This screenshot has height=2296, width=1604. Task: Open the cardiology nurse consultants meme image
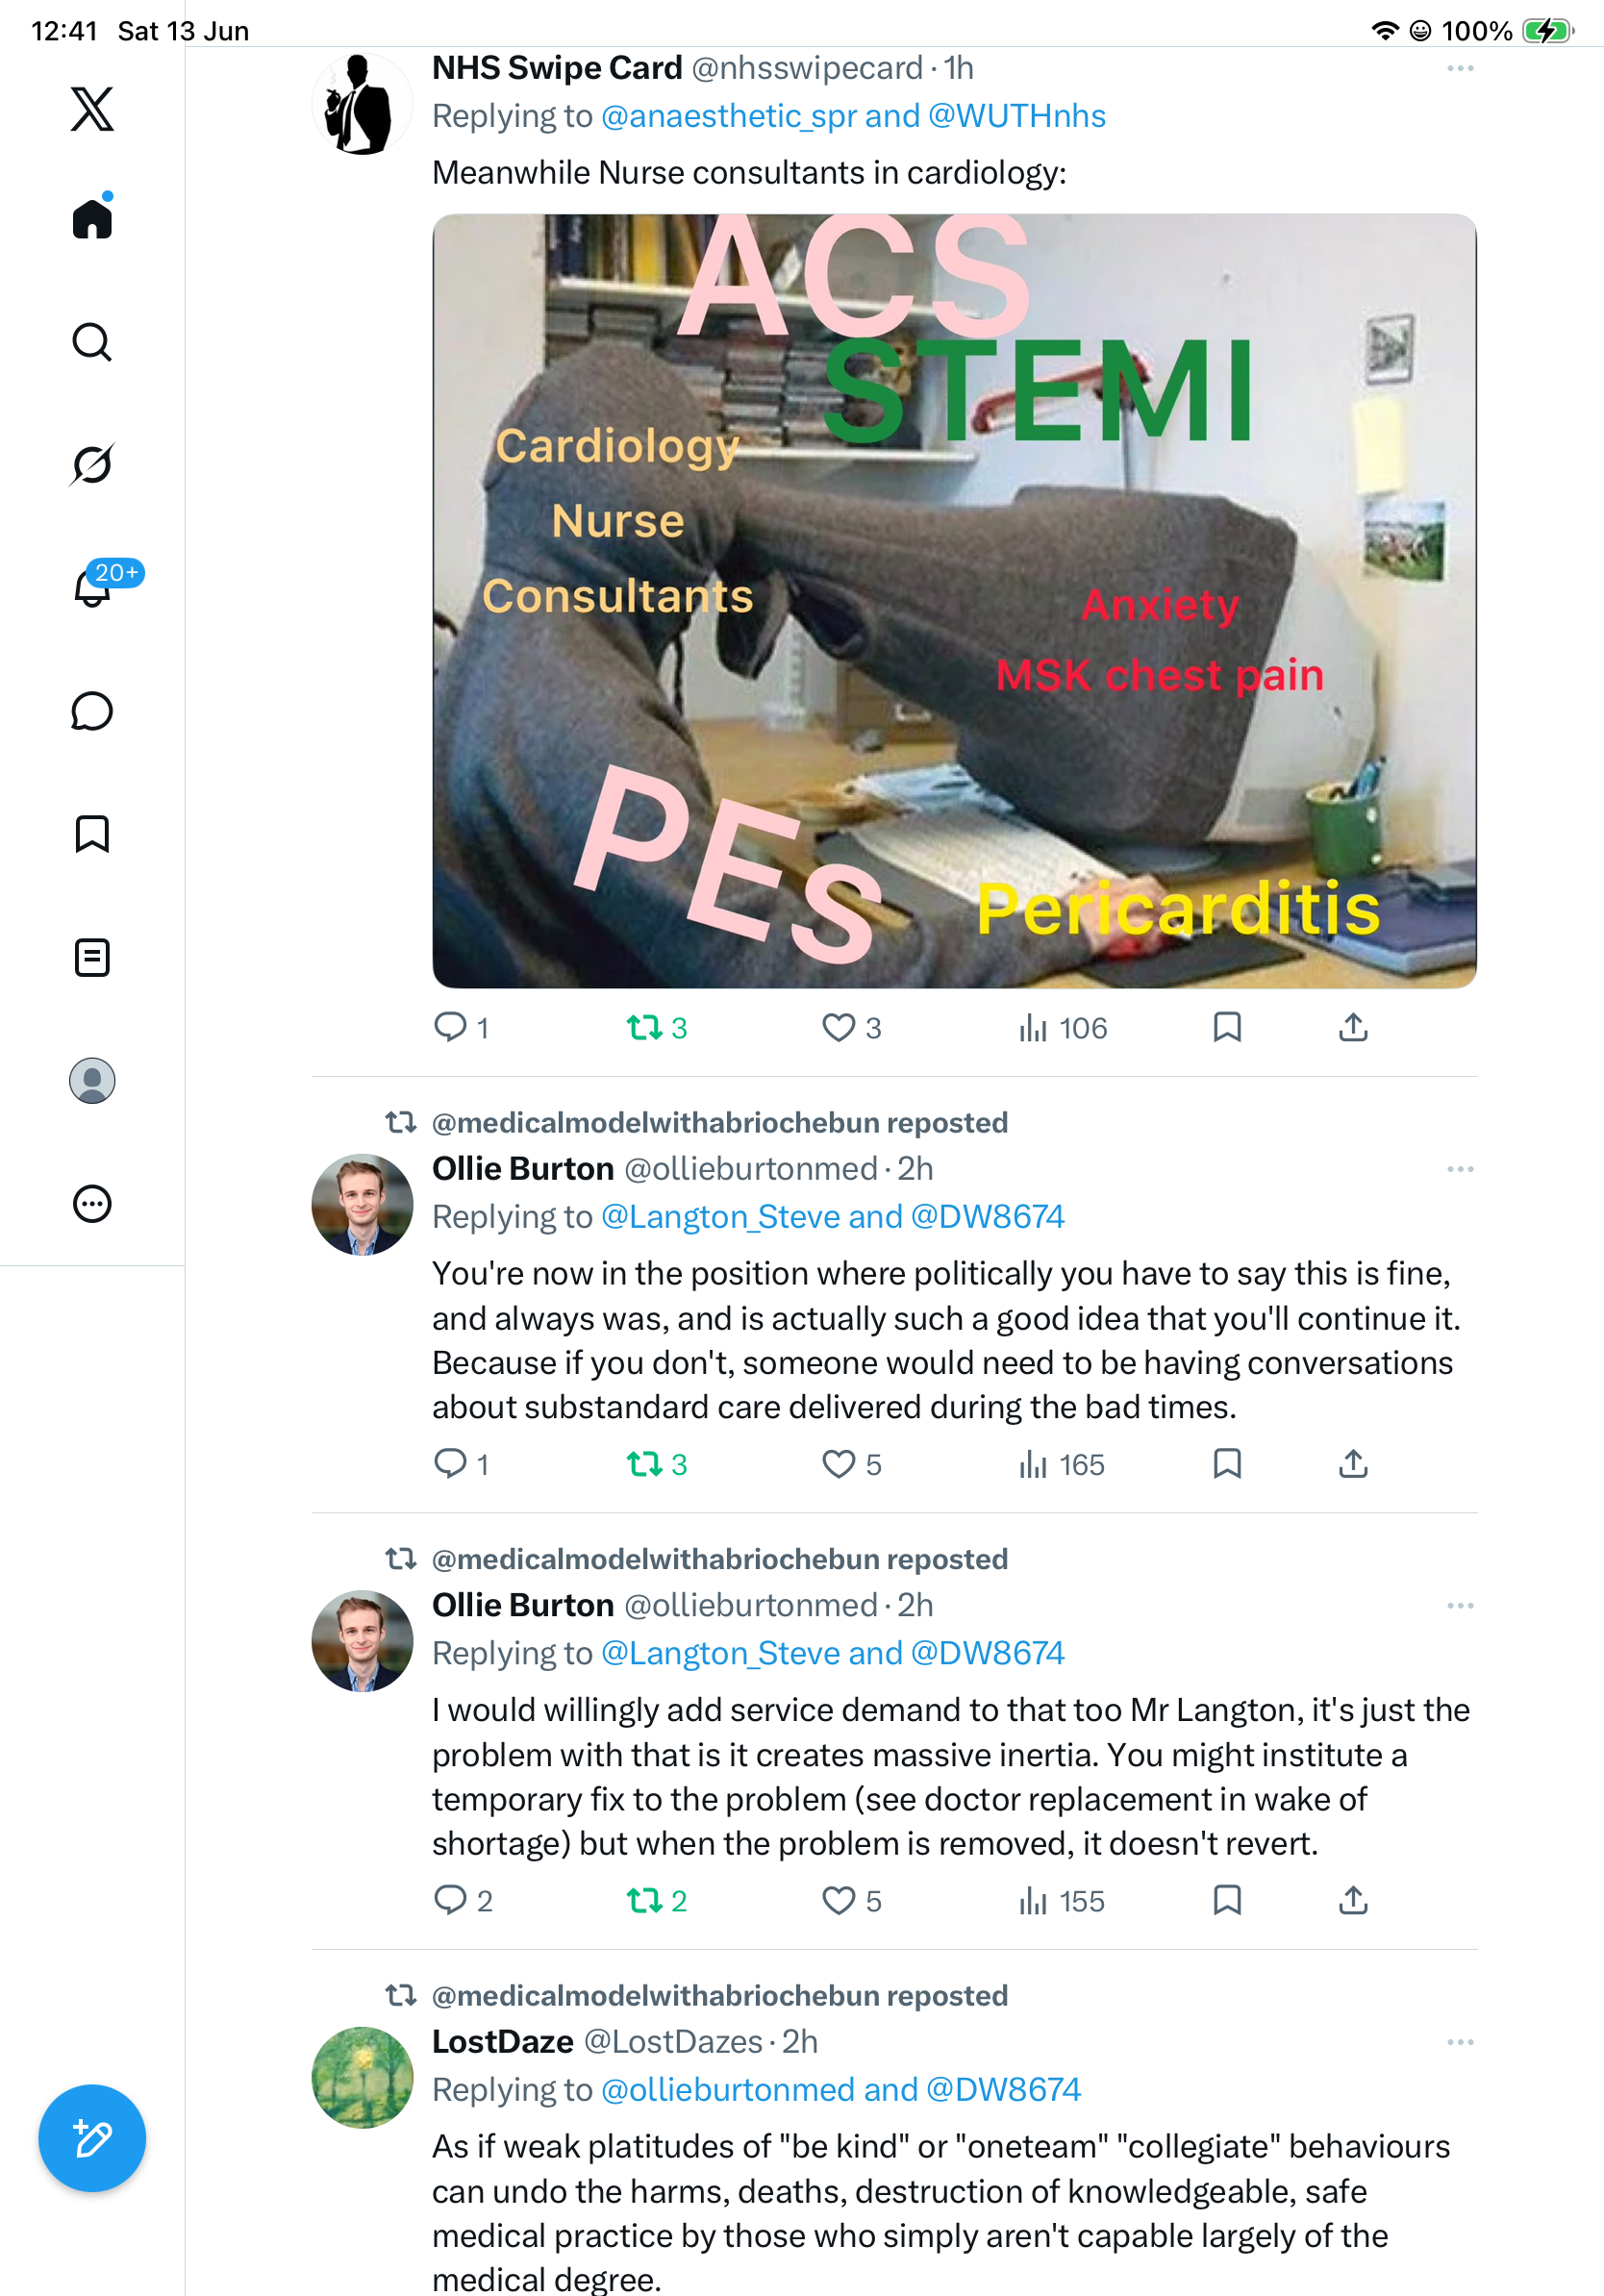[954, 601]
